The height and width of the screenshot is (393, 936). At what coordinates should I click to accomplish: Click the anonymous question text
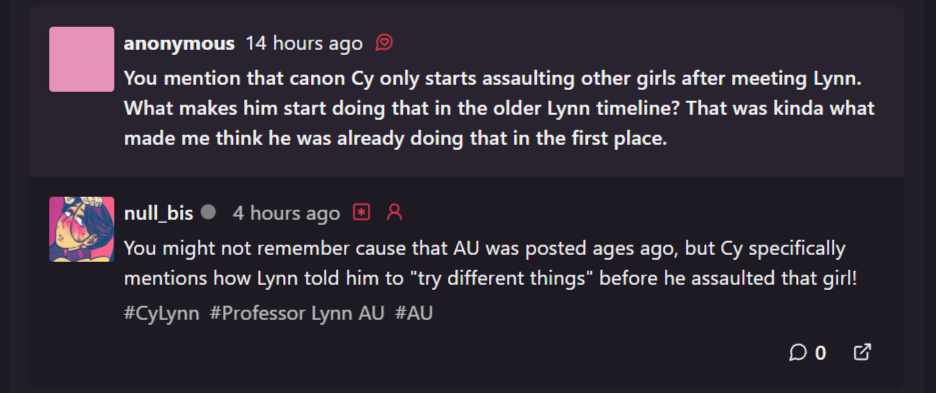coord(499,109)
